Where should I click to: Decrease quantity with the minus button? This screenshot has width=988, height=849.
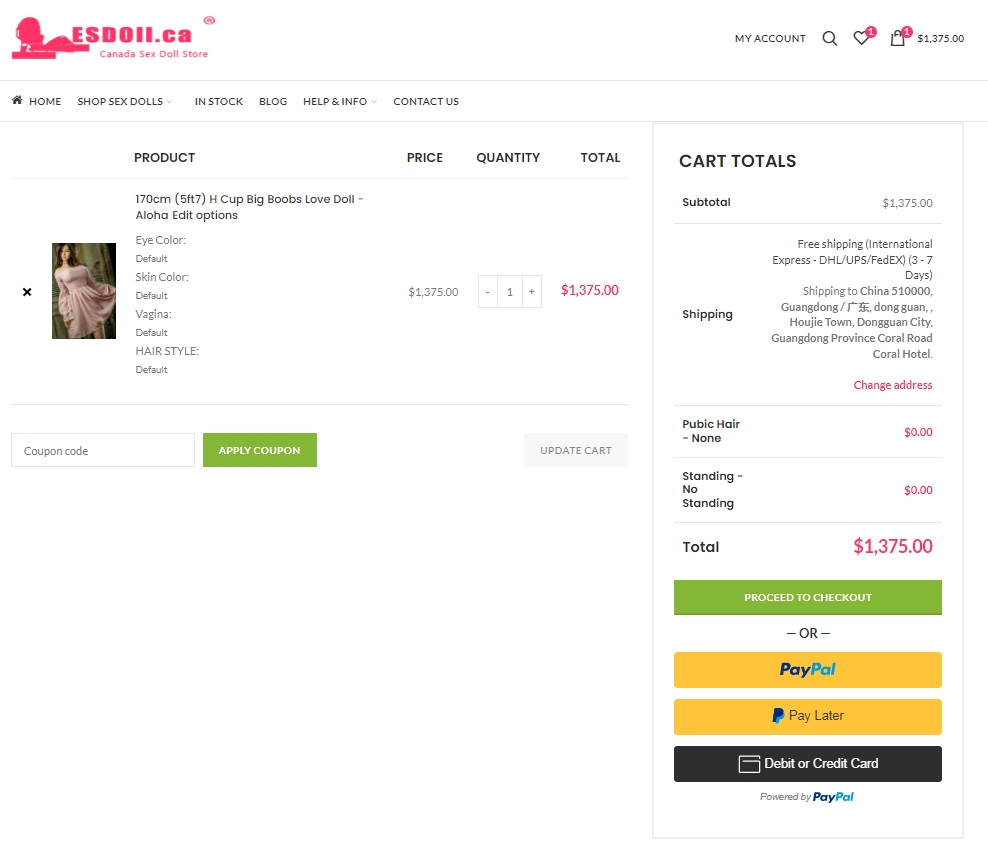click(488, 292)
